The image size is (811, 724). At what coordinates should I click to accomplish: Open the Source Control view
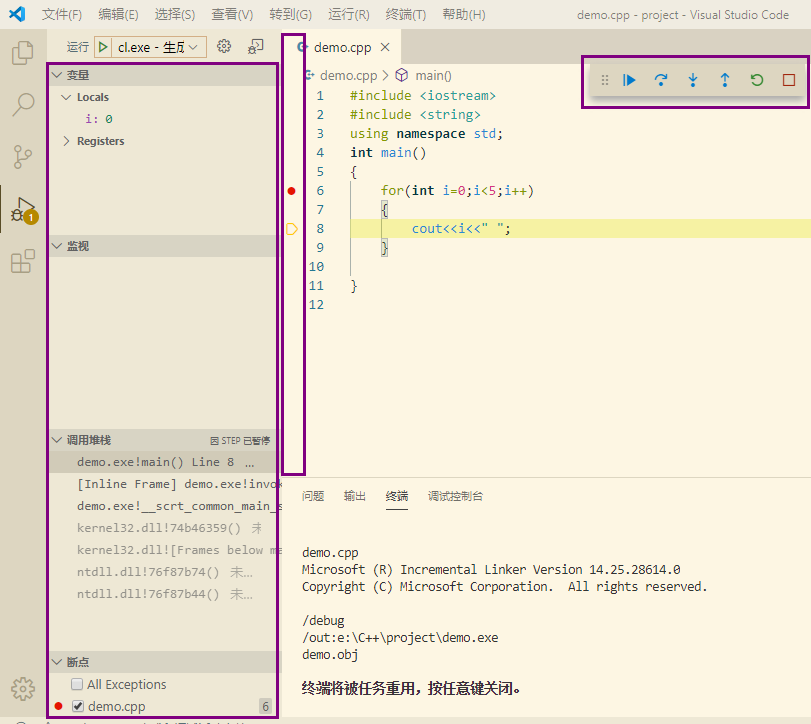tap(23, 157)
